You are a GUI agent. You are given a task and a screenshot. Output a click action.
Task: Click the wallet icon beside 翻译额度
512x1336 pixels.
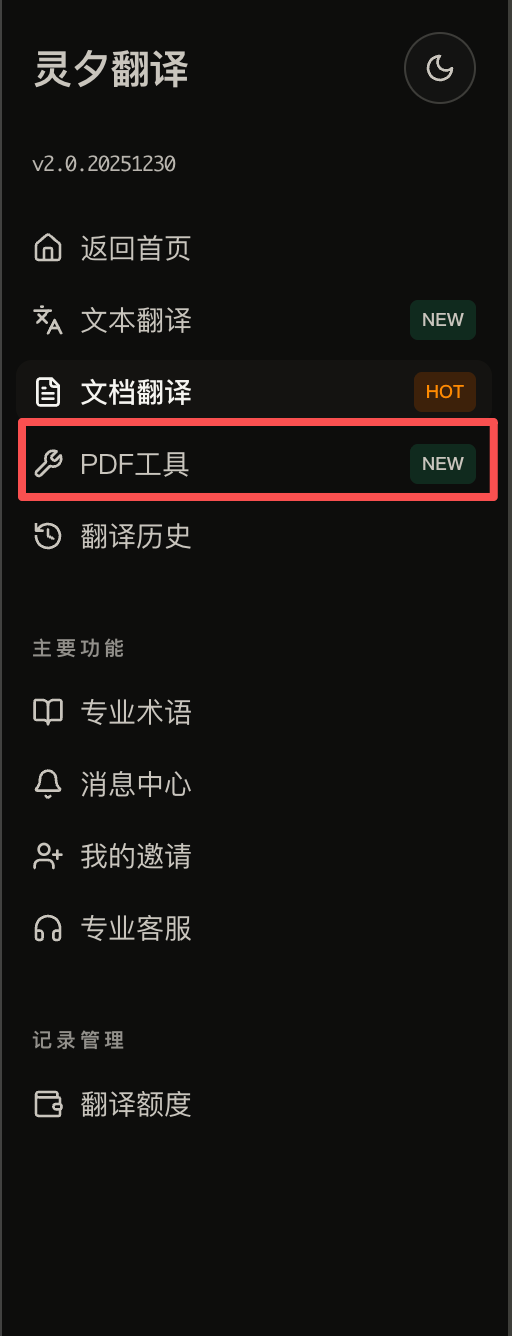click(x=48, y=1104)
